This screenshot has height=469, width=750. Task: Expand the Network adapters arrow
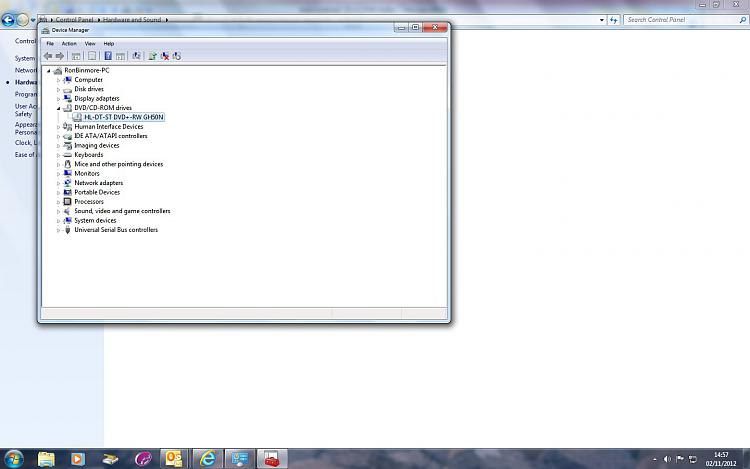[x=58, y=183]
